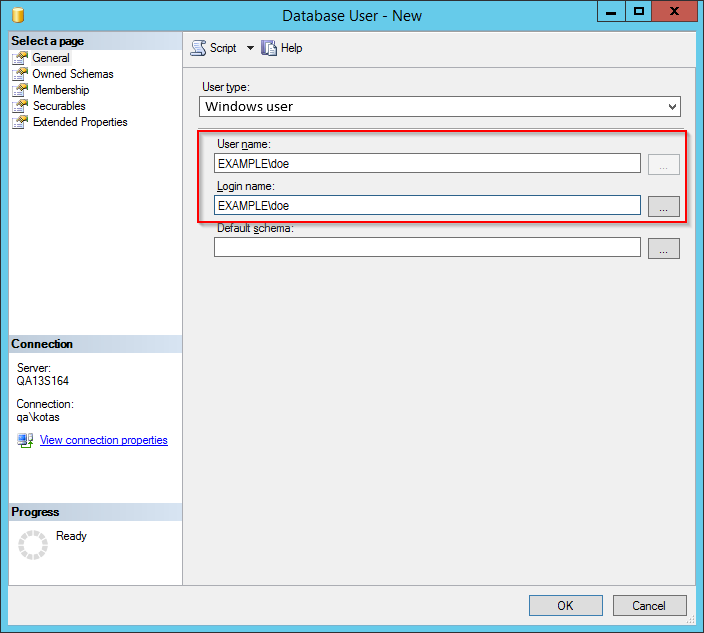704x633 pixels.
Task: Select the Membership page icon
Action: pyautogui.click(x=20, y=90)
